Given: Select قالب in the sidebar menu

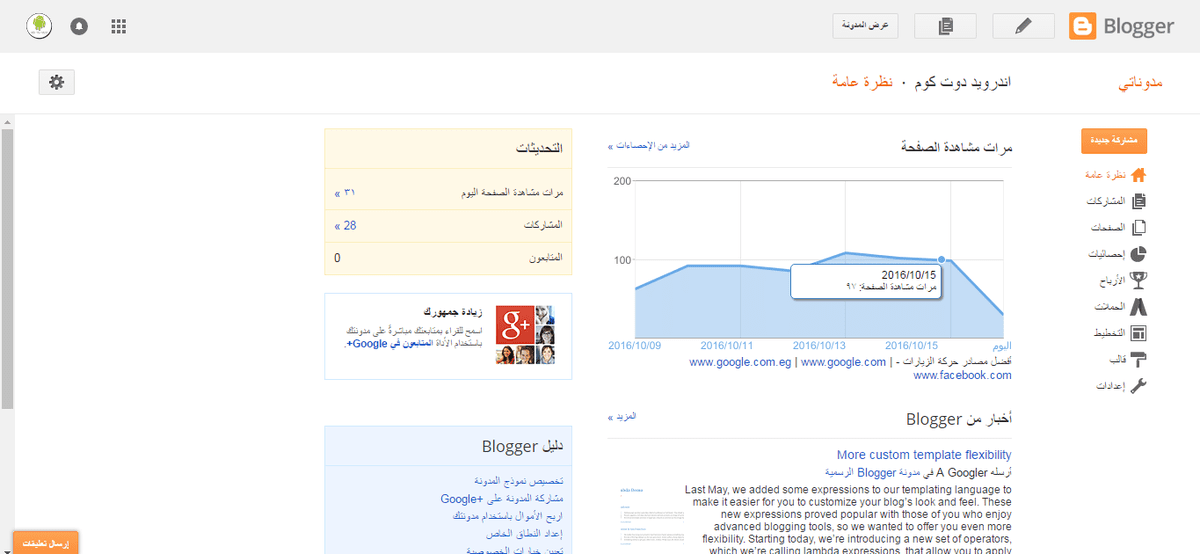Looking at the screenshot, I should coord(1118,360).
